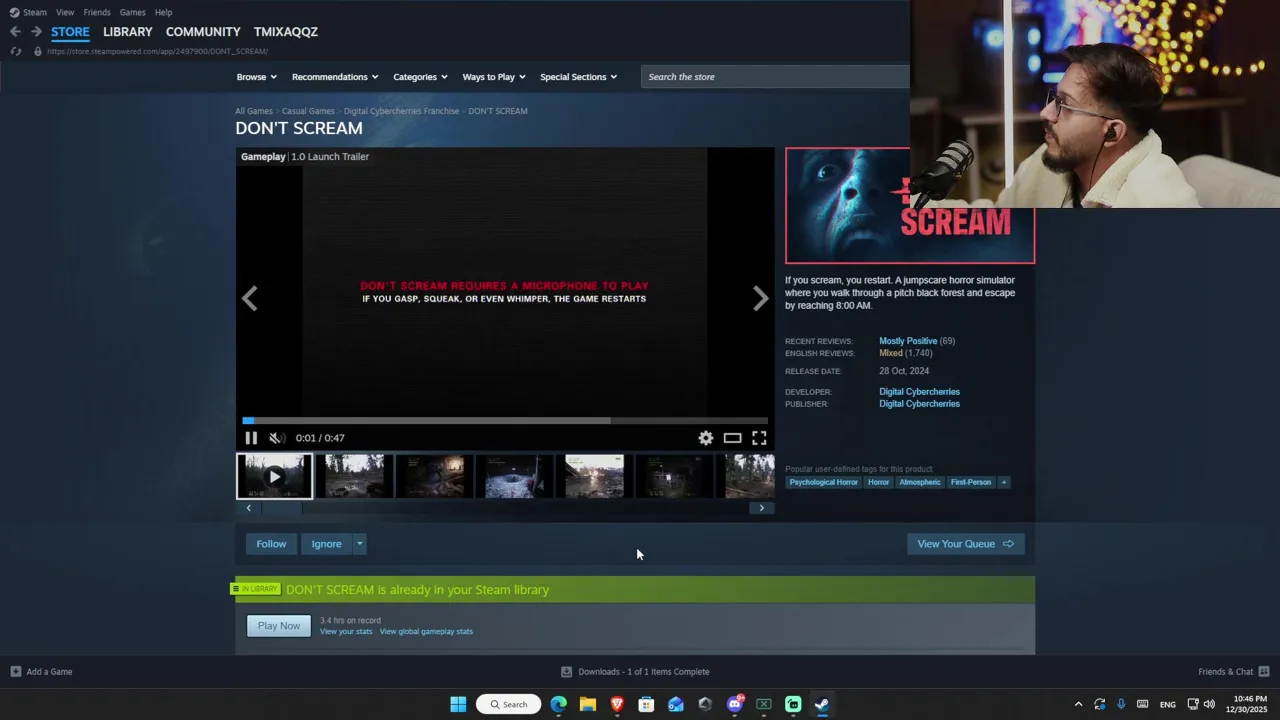
Task: Open the Help menu
Action: pos(163,12)
